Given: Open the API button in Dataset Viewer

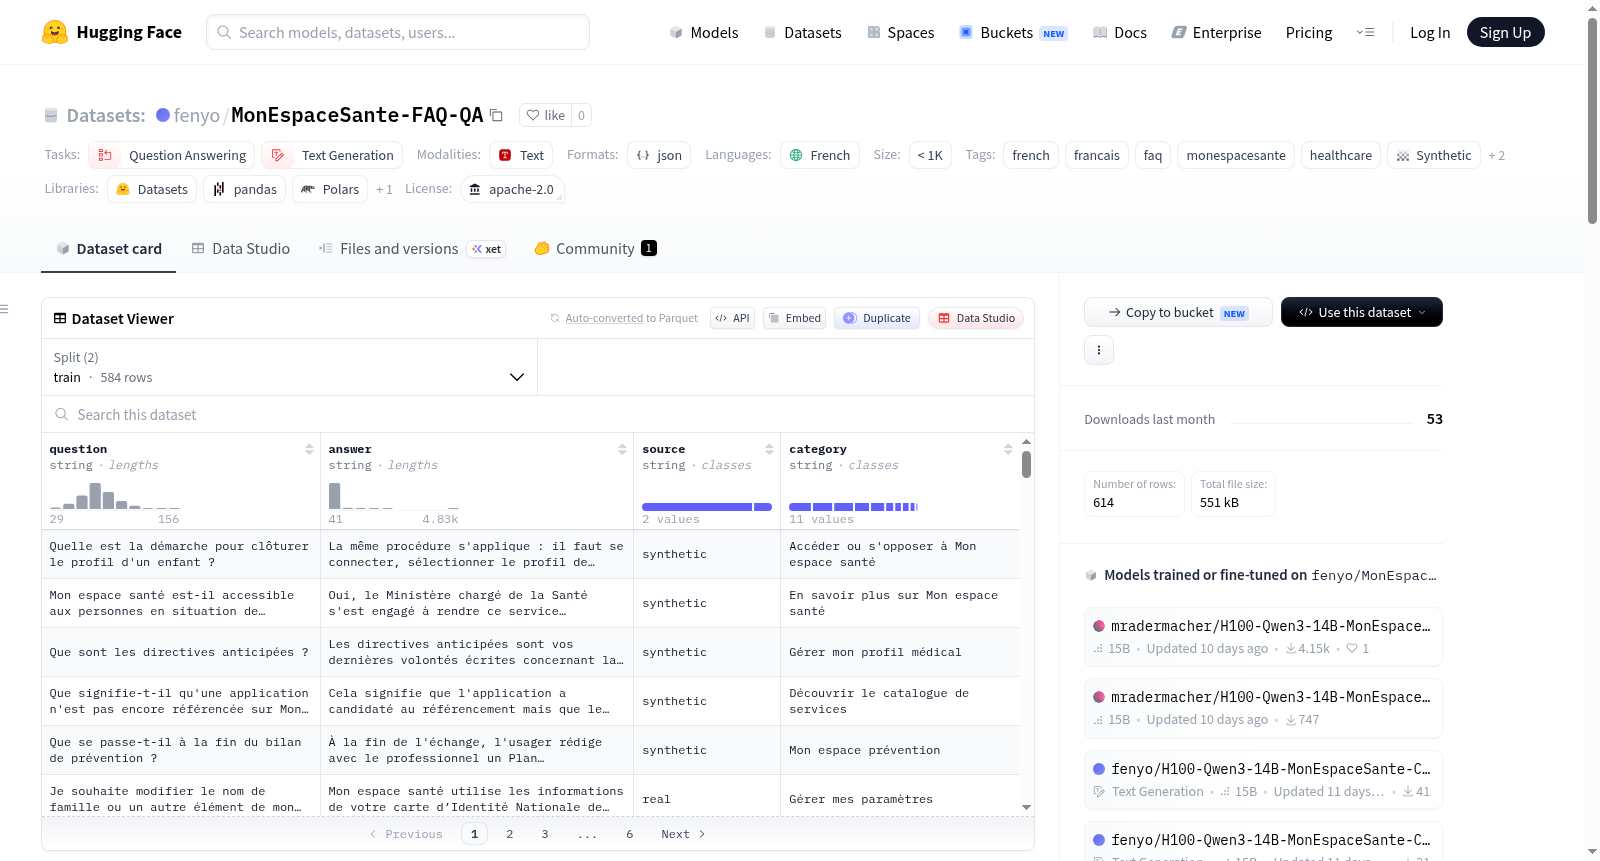Looking at the screenshot, I should [x=732, y=318].
